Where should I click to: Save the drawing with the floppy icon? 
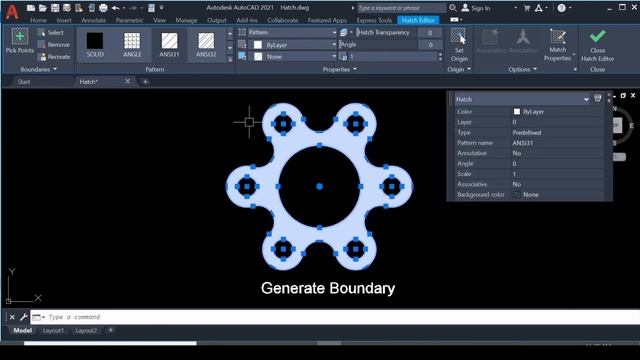coord(55,8)
